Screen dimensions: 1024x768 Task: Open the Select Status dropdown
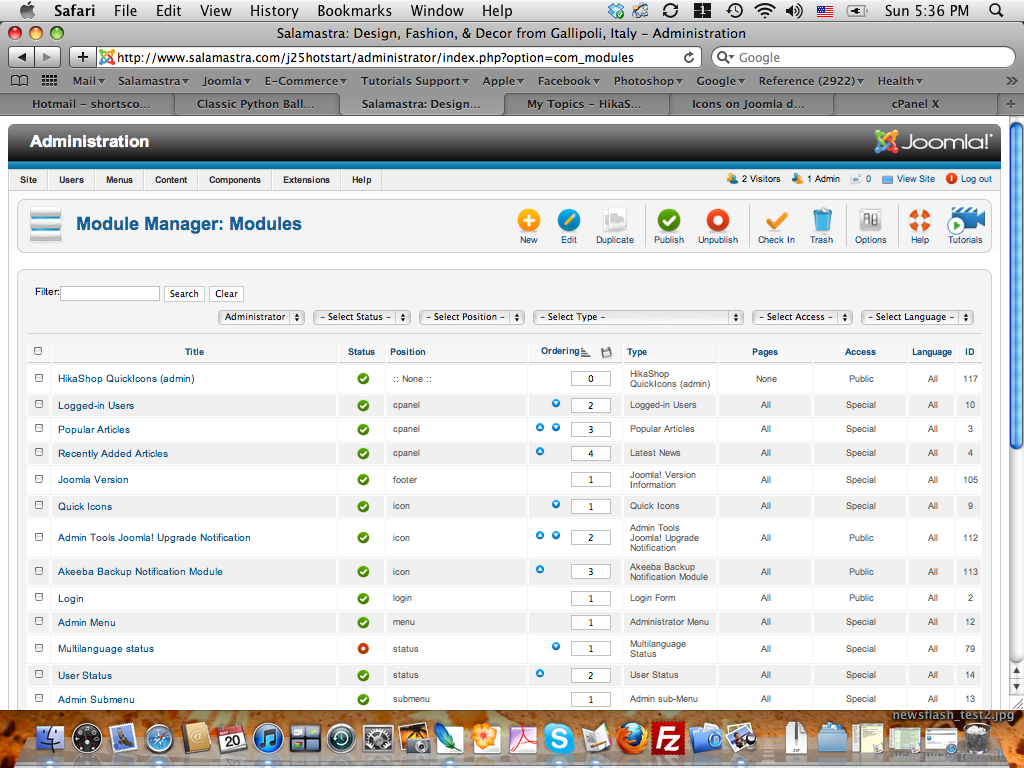tap(362, 317)
